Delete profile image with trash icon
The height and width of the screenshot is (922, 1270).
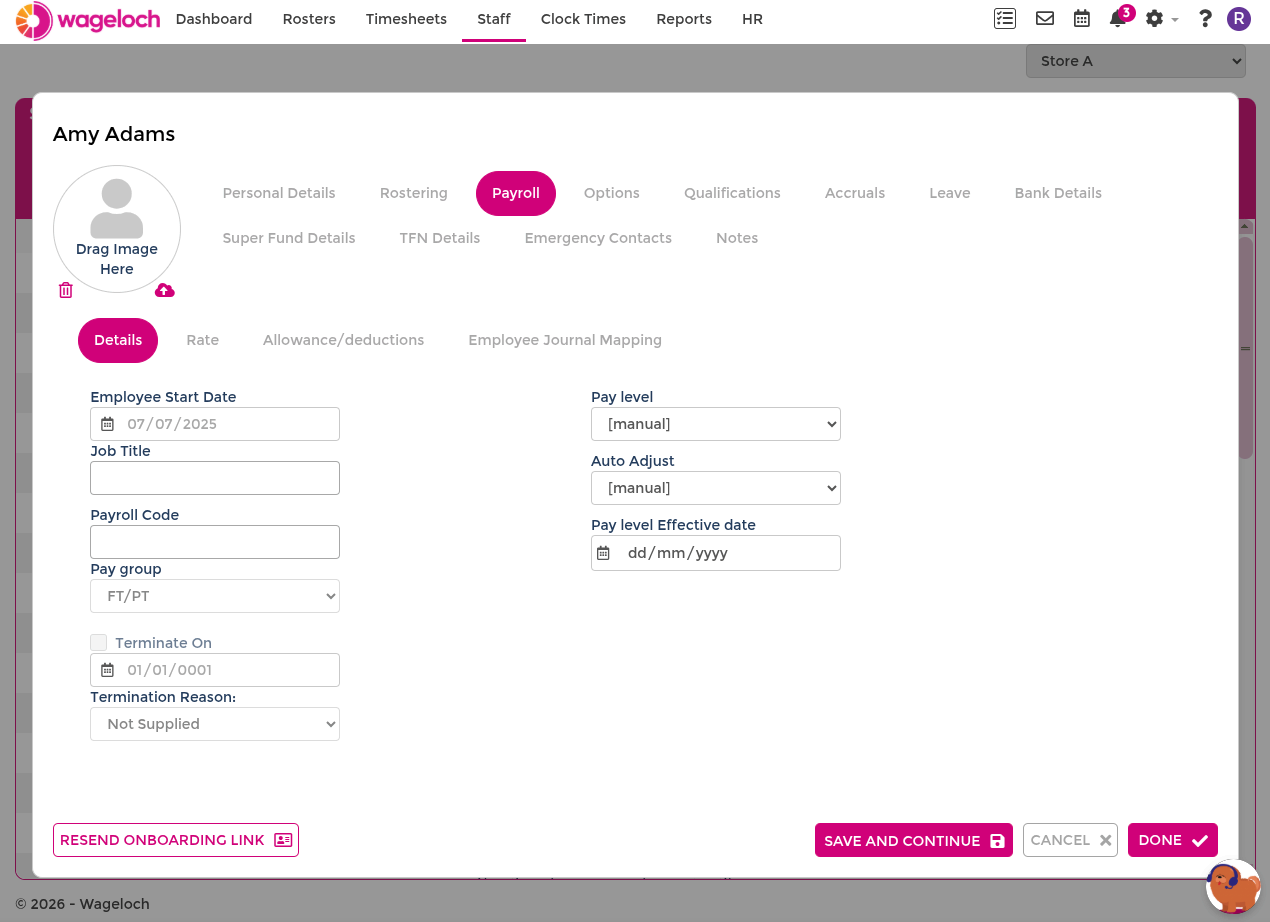(x=66, y=290)
